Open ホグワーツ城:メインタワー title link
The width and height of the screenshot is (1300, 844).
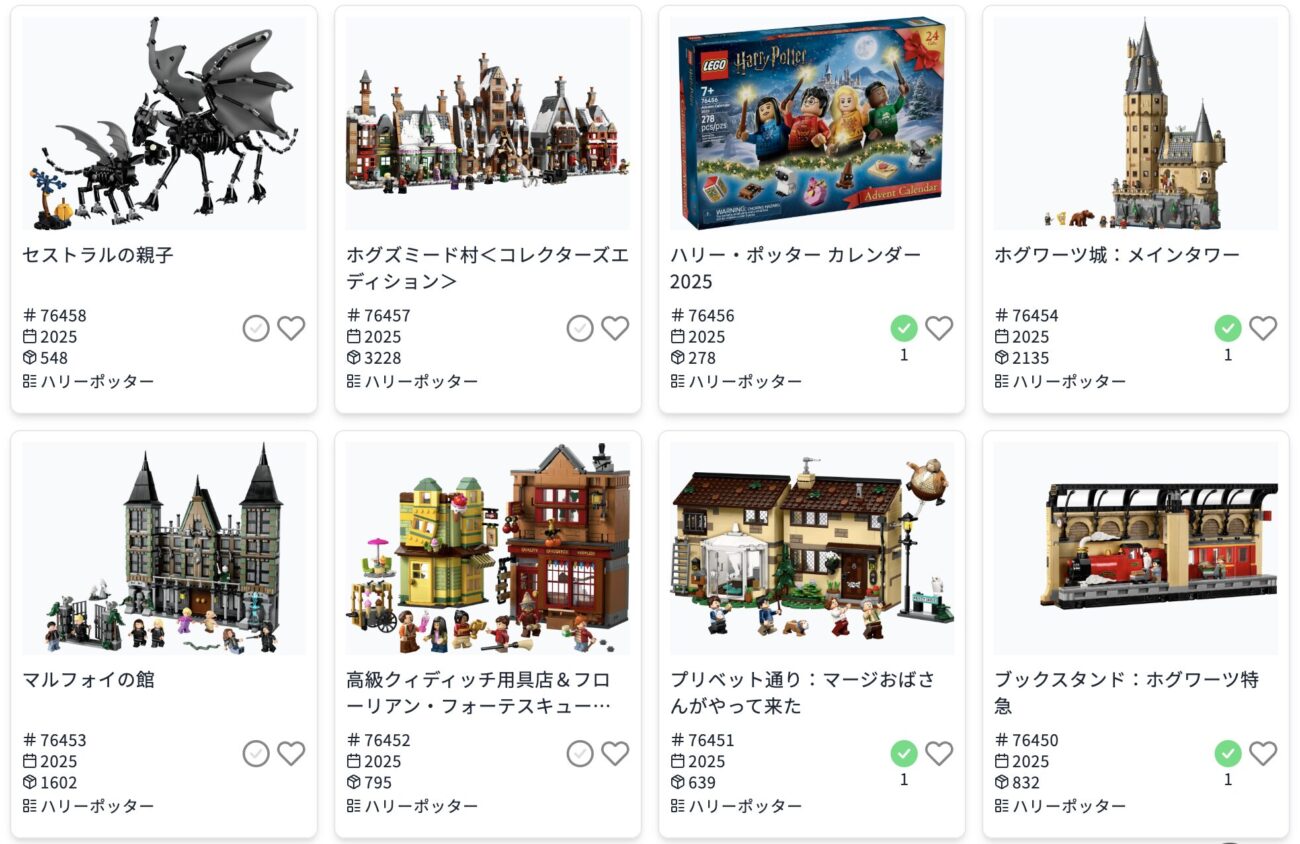coord(1117,255)
